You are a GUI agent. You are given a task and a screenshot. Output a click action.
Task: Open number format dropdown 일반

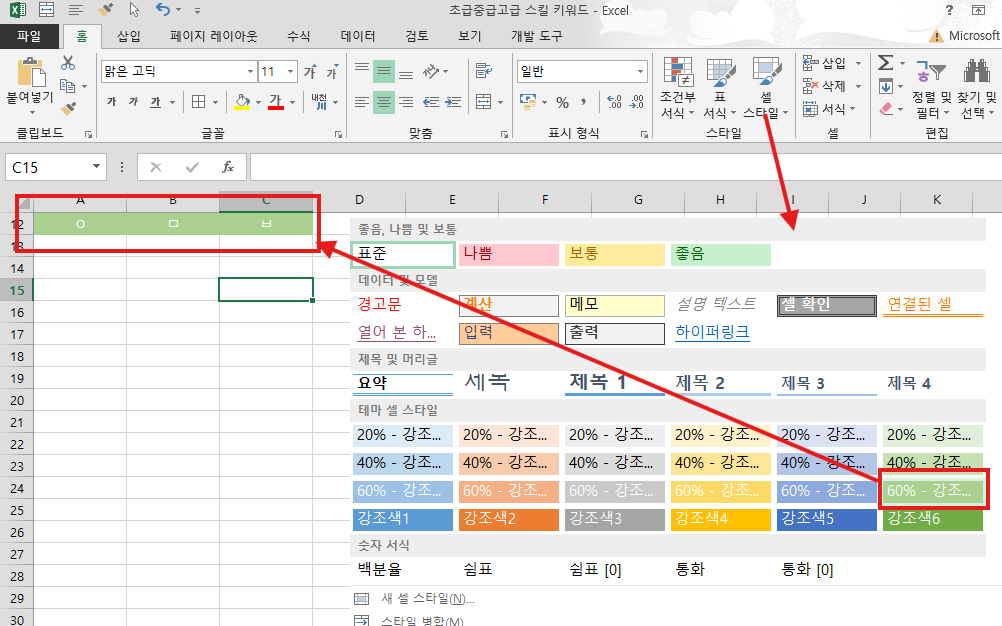tap(640, 72)
